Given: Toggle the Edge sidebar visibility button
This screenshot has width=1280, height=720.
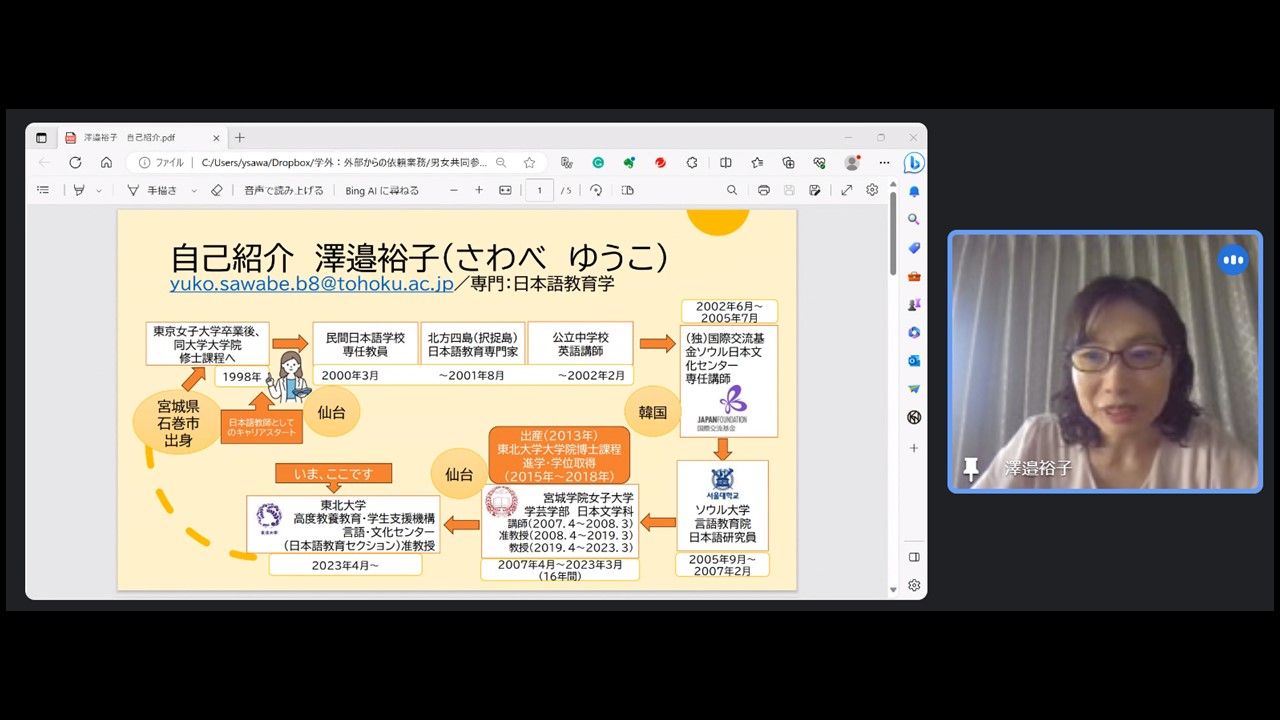Looking at the screenshot, I should click(x=914, y=557).
